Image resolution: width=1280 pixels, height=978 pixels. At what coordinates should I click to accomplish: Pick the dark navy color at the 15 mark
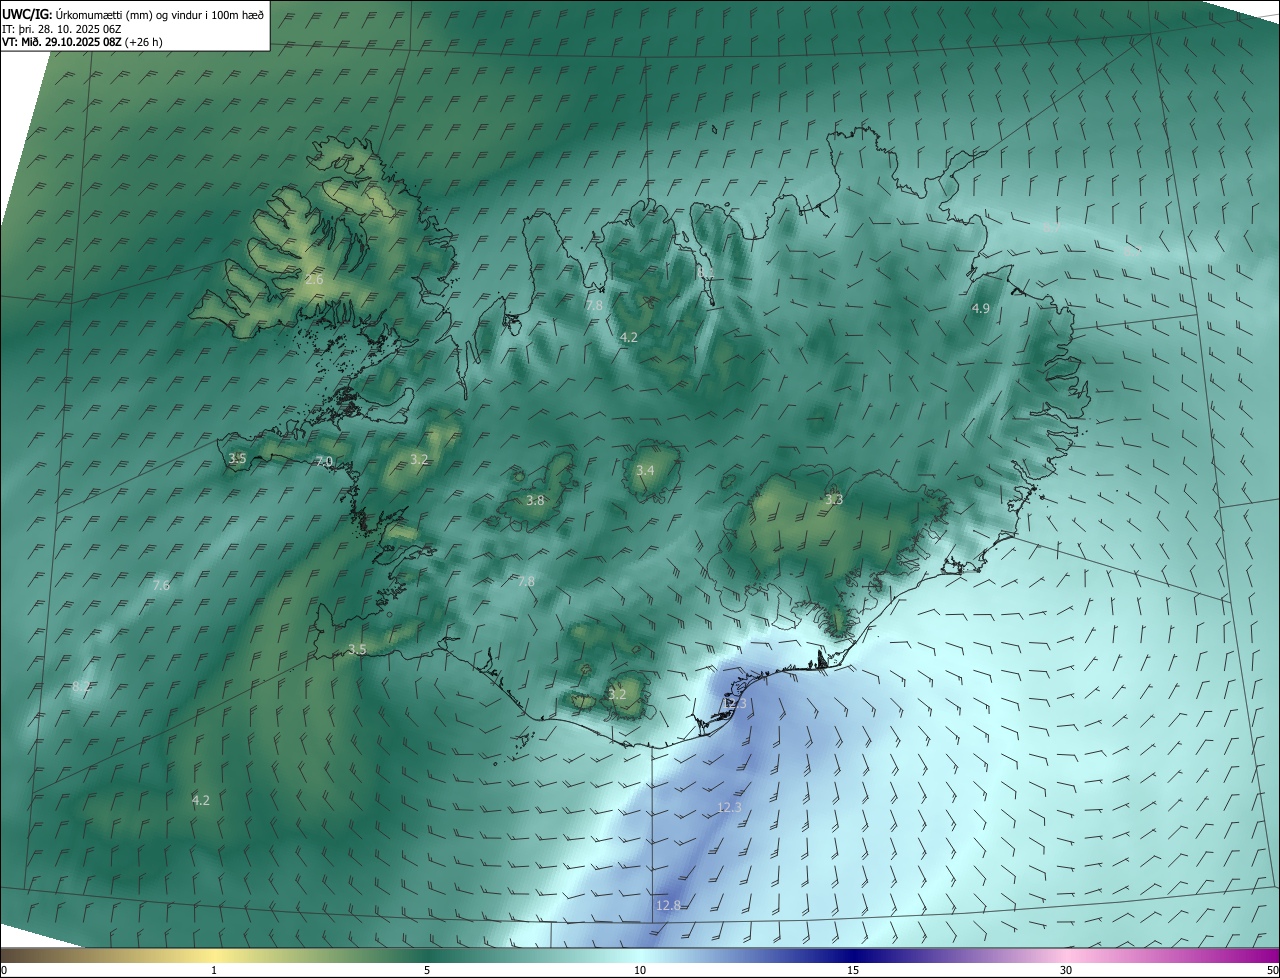(853, 955)
